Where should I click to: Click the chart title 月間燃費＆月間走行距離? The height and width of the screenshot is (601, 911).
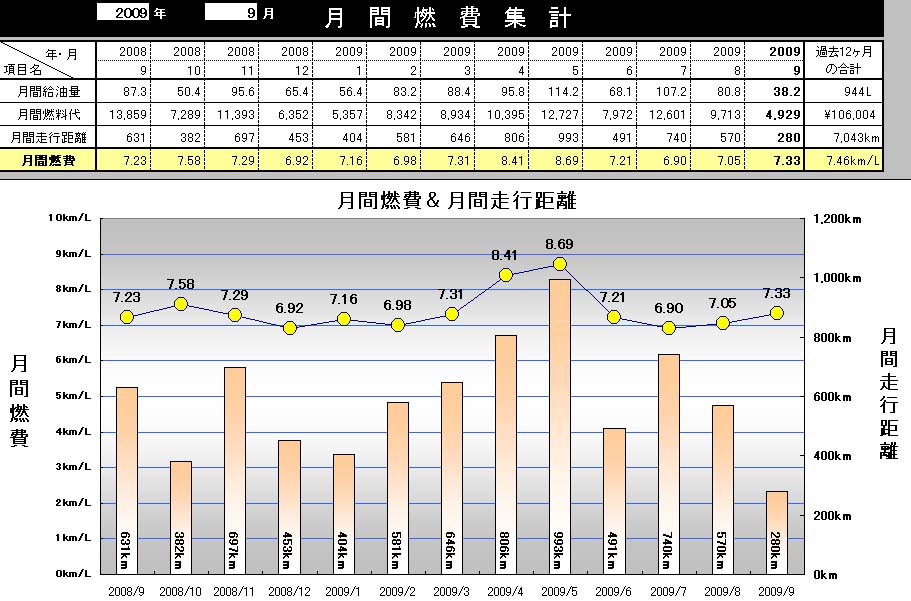coord(456,201)
